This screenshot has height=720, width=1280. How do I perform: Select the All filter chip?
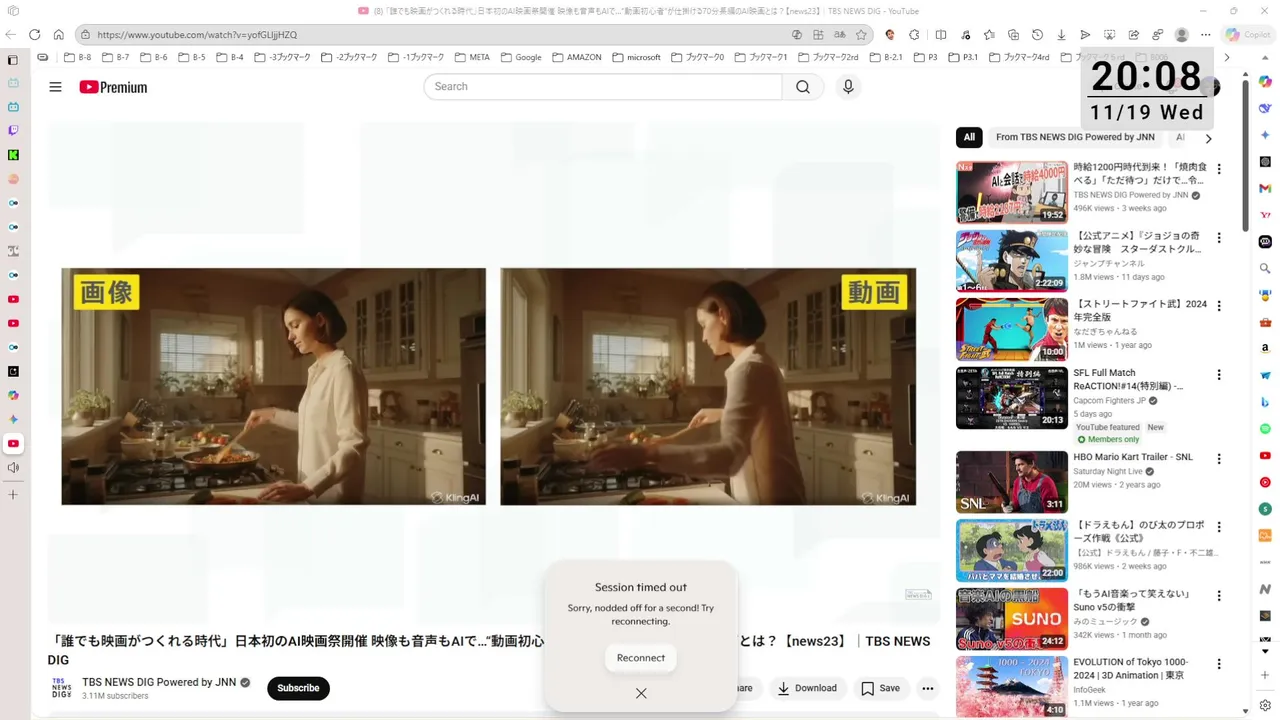[969, 137]
